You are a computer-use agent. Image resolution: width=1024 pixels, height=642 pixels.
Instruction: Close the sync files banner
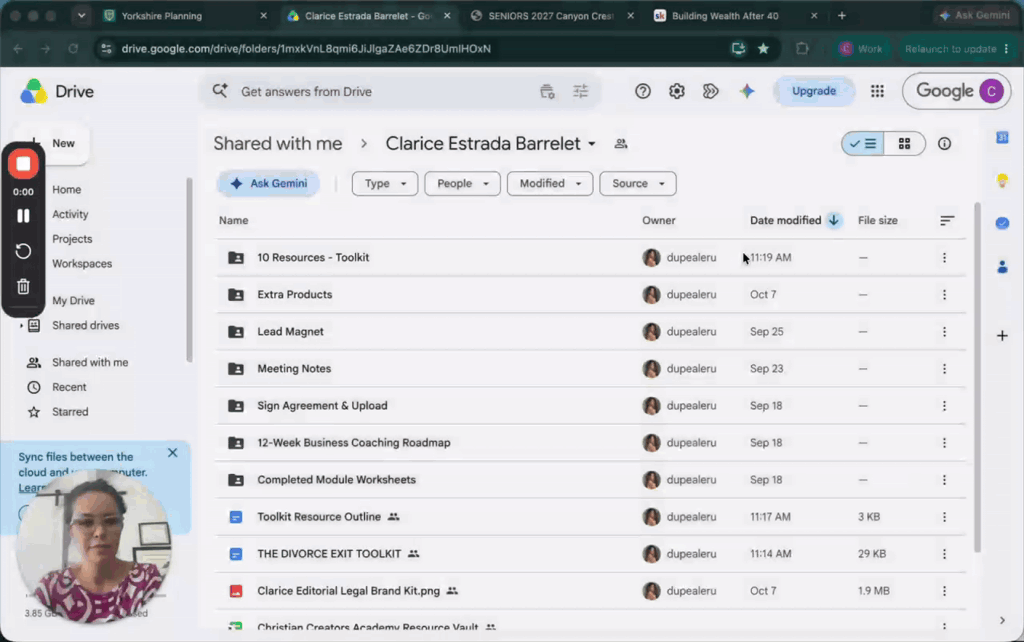[x=172, y=453]
